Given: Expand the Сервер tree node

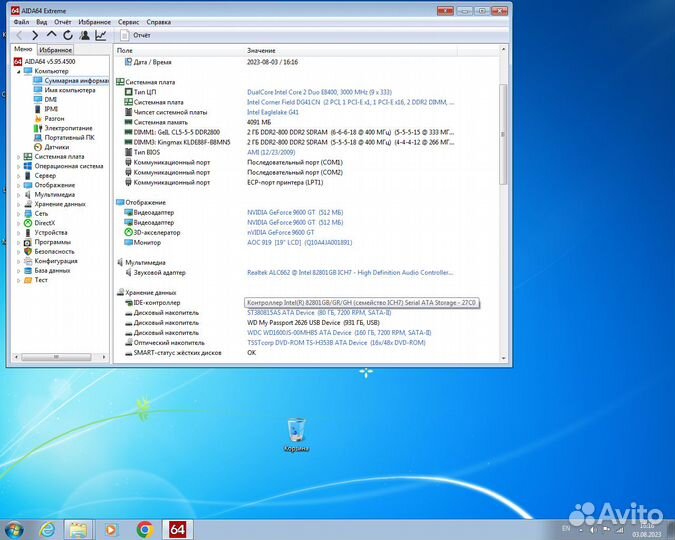Looking at the screenshot, I should (19, 176).
